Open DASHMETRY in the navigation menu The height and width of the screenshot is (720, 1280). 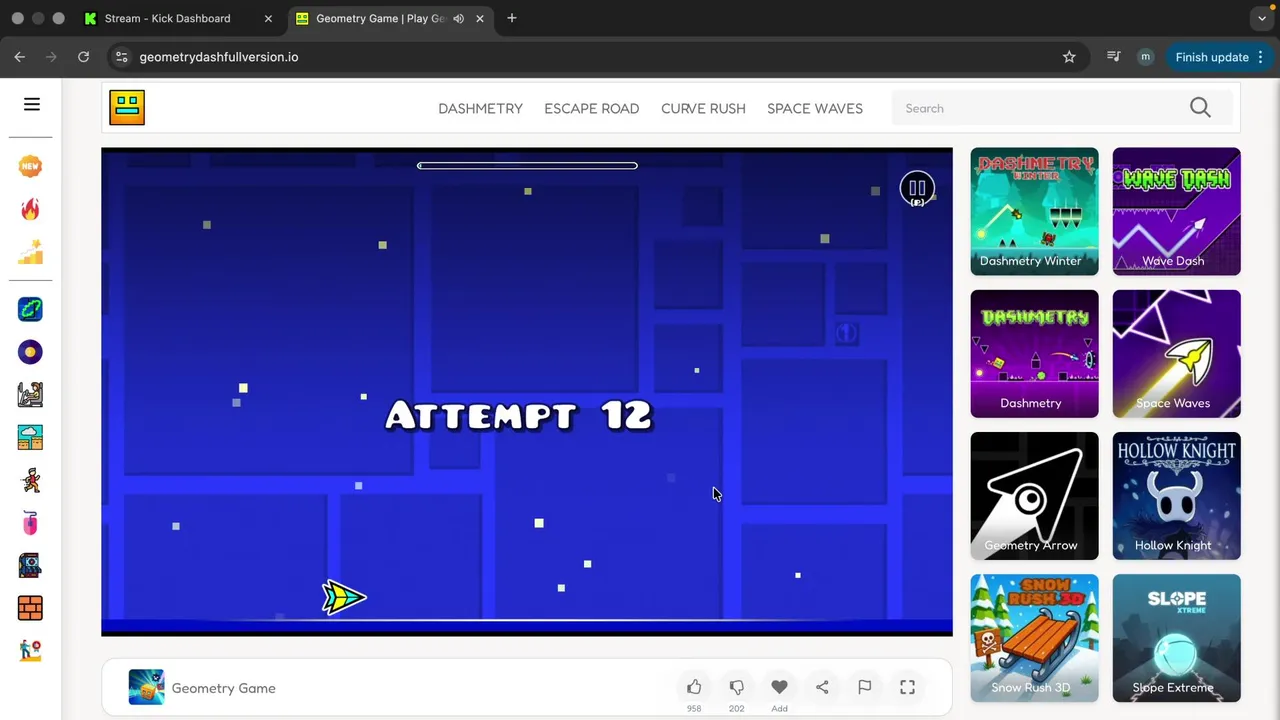(480, 108)
